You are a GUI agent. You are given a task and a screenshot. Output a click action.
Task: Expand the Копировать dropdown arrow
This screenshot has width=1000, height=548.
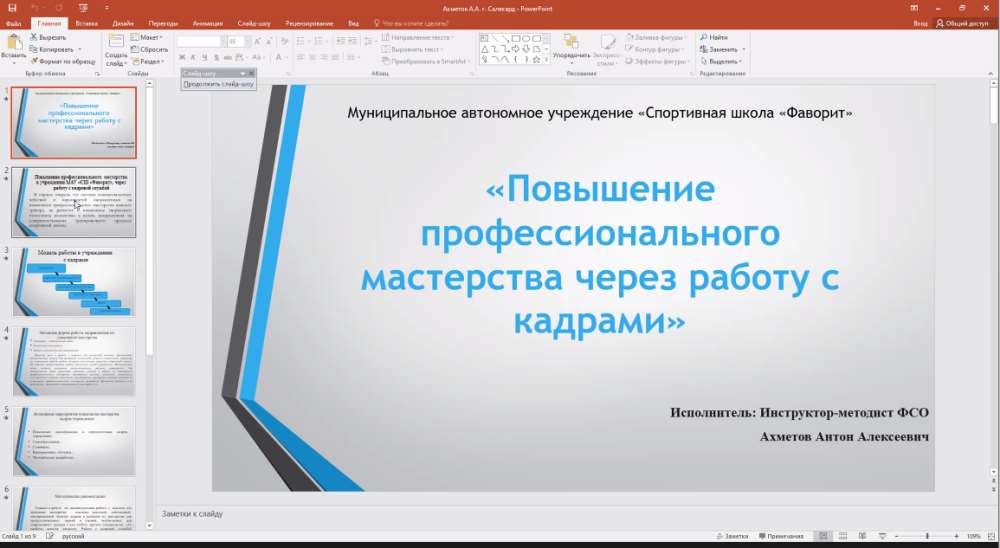point(80,49)
